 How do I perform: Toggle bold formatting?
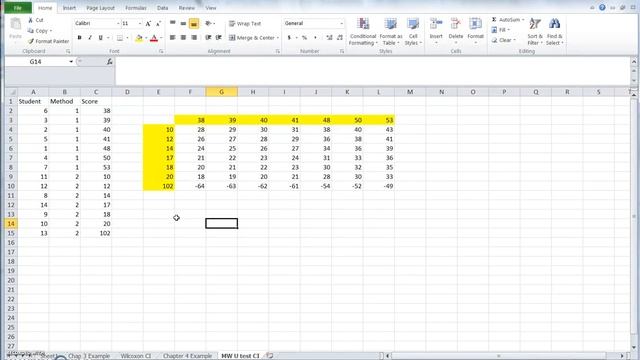click(79, 38)
